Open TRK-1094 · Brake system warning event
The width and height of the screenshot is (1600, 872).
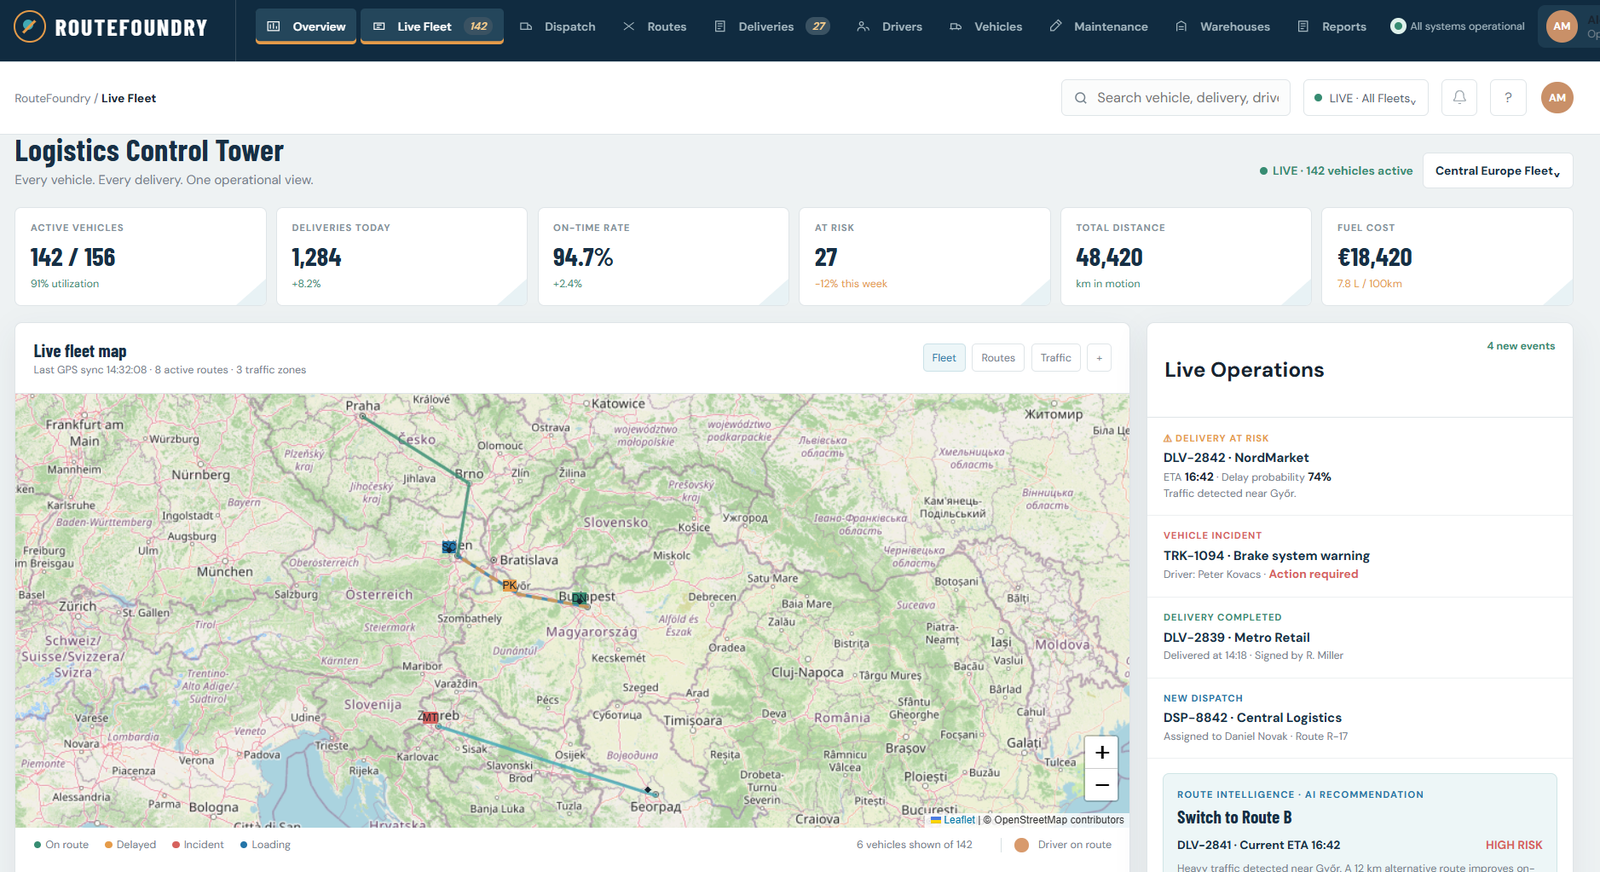tap(1360, 556)
